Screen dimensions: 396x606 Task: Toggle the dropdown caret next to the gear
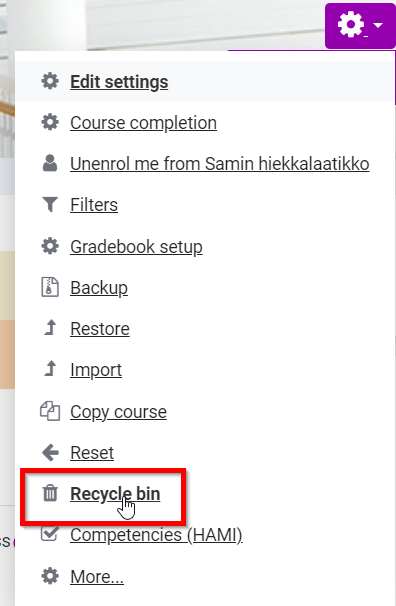click(378, 26)
